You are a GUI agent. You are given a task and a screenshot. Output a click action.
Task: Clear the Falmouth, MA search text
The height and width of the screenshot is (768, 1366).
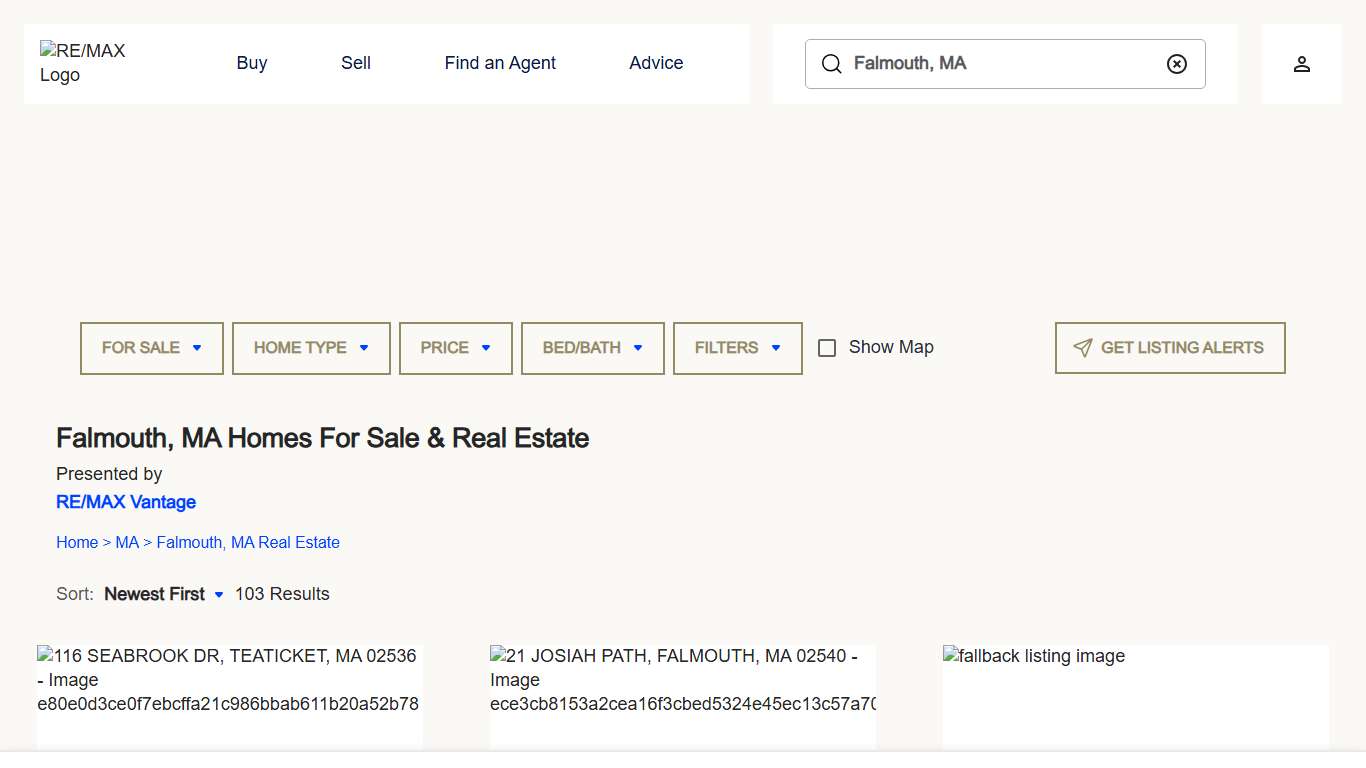1177,64
